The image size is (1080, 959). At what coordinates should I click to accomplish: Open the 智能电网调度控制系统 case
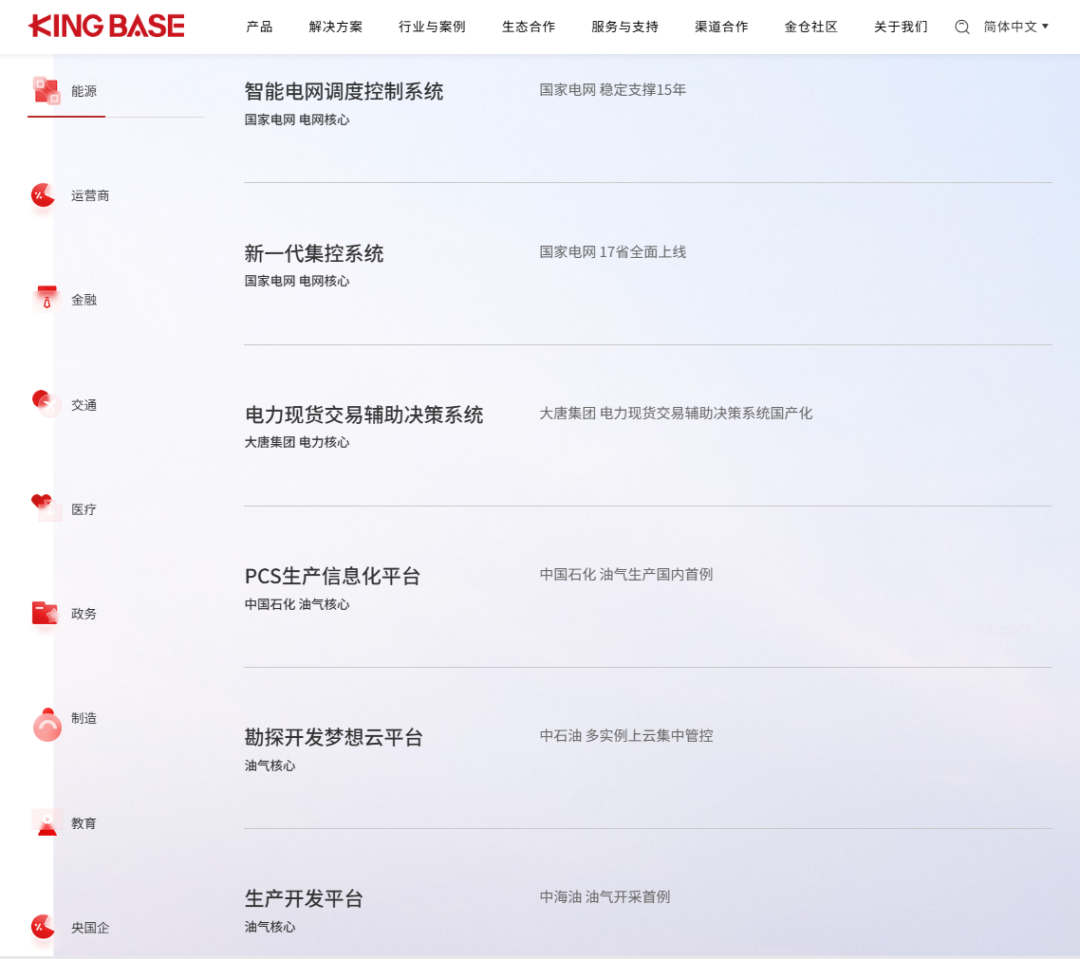click(x=344, y=92)
